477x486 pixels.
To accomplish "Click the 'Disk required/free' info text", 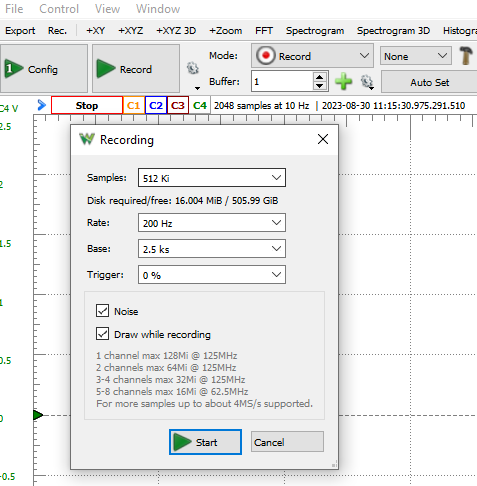I will [182, 200].
